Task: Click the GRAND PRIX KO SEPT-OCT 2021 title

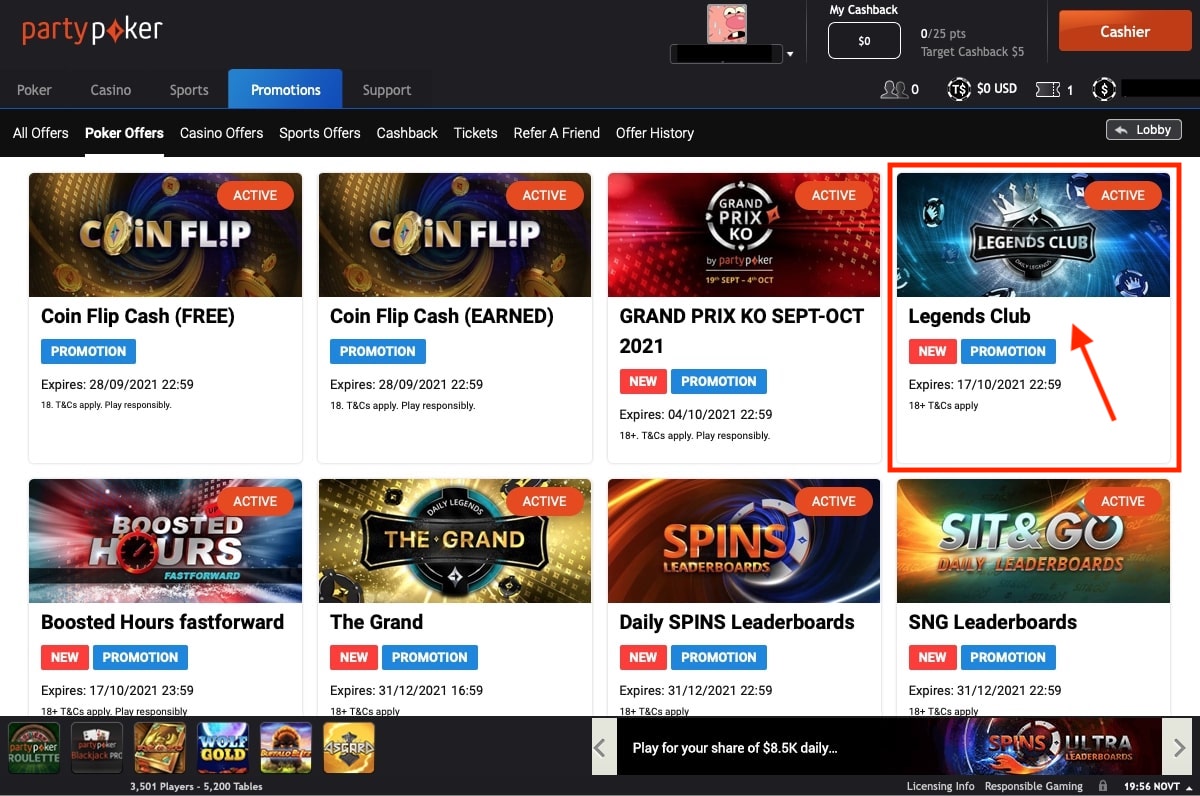Action: tap(744, 331)
